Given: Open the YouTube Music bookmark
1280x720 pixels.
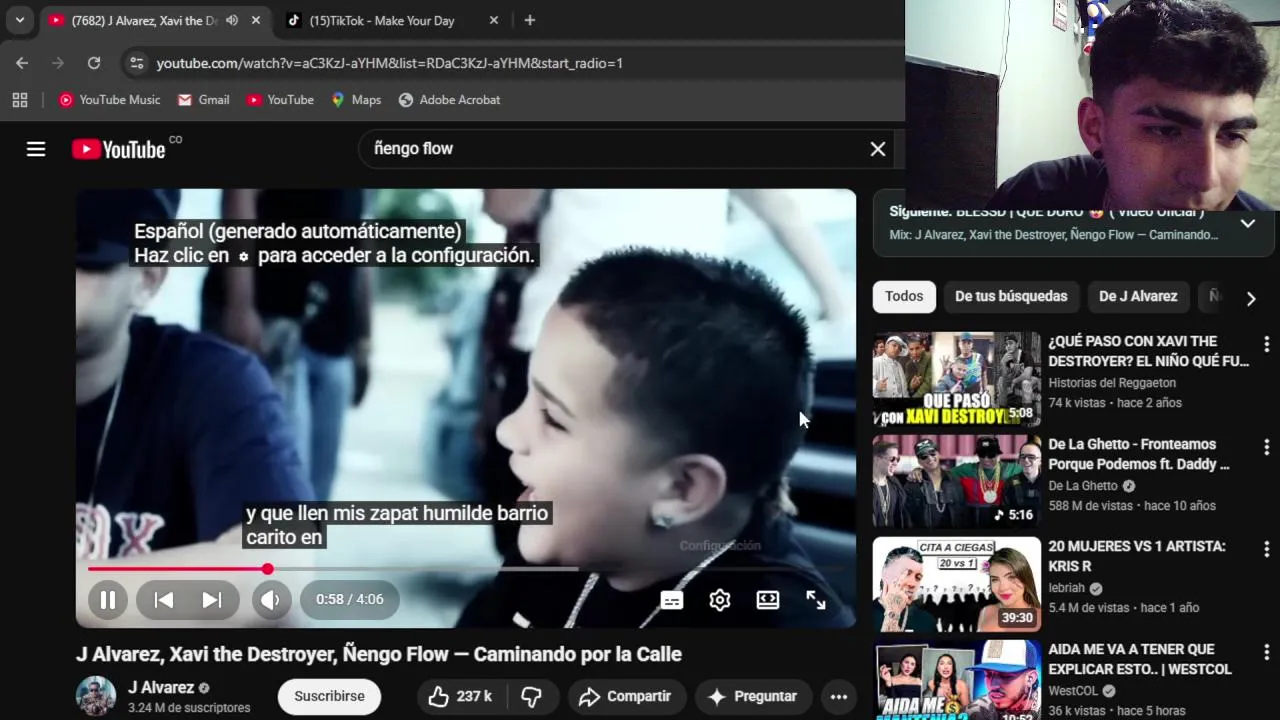Looking at the screenshot, I should [109, 100].
